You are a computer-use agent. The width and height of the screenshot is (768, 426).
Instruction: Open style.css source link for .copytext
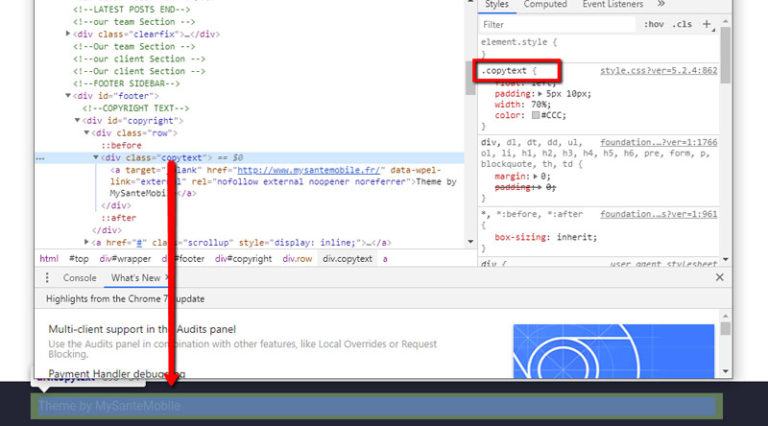(658, 71)
